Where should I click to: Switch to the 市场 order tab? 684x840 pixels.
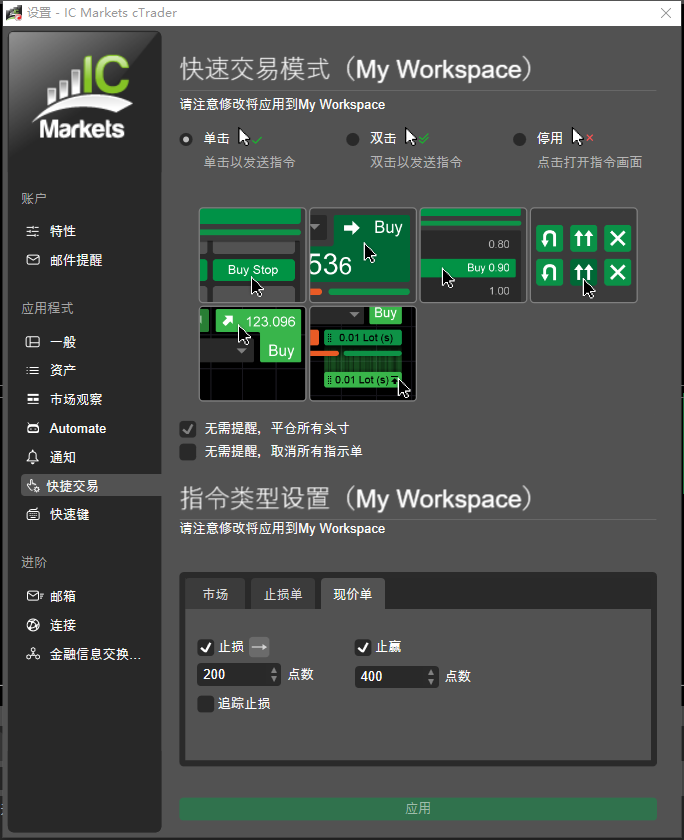[215, 594]
